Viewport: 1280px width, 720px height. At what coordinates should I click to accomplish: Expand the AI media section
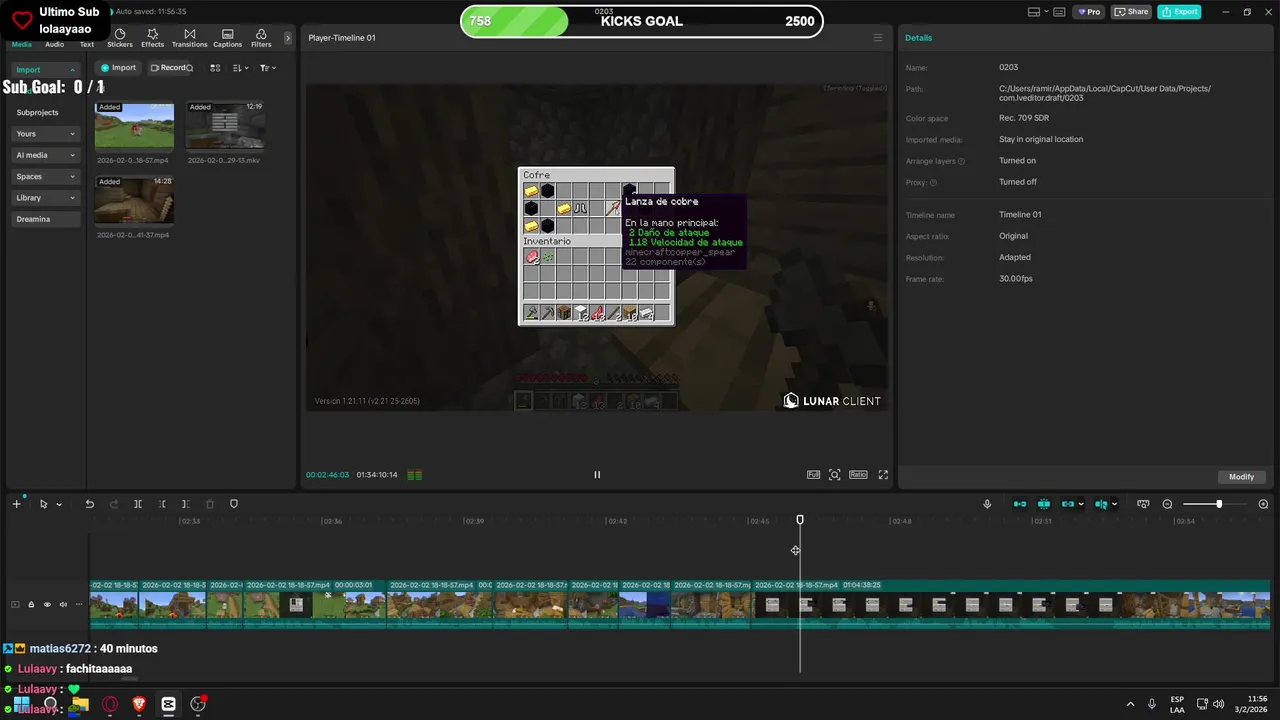pos(45,155)
